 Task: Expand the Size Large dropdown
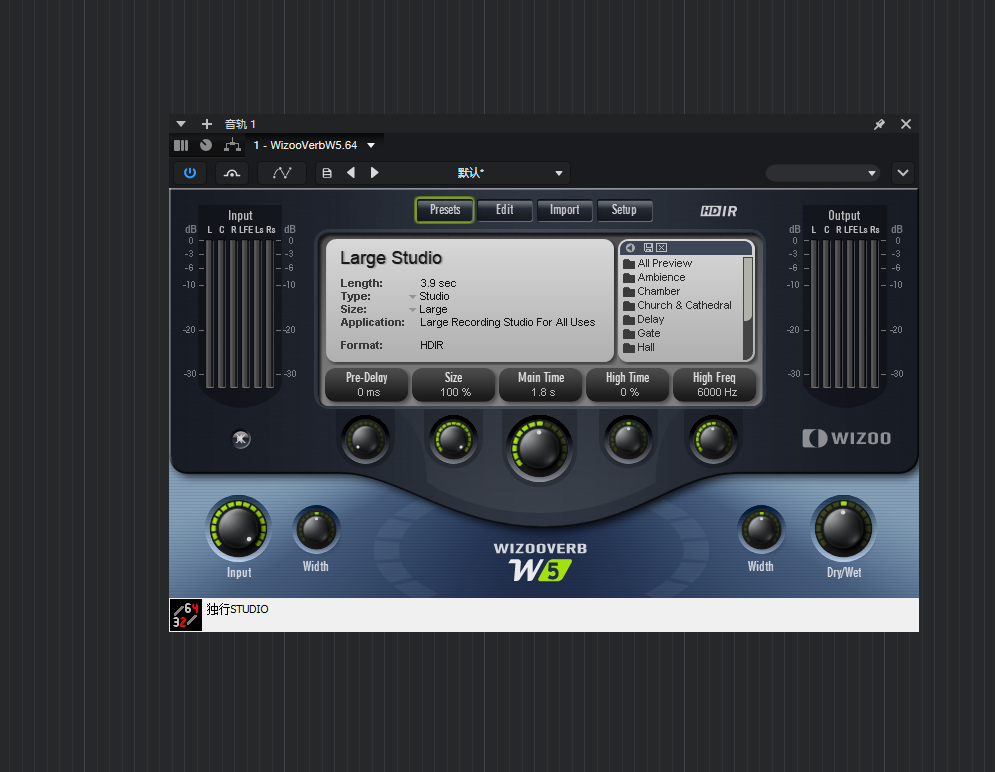tap(412, 310)
